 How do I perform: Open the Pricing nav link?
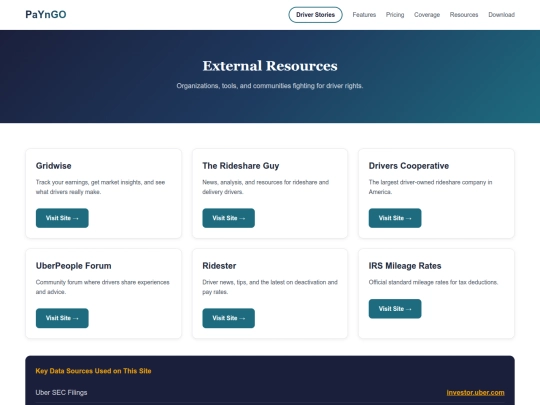click(x=395, y=15)
